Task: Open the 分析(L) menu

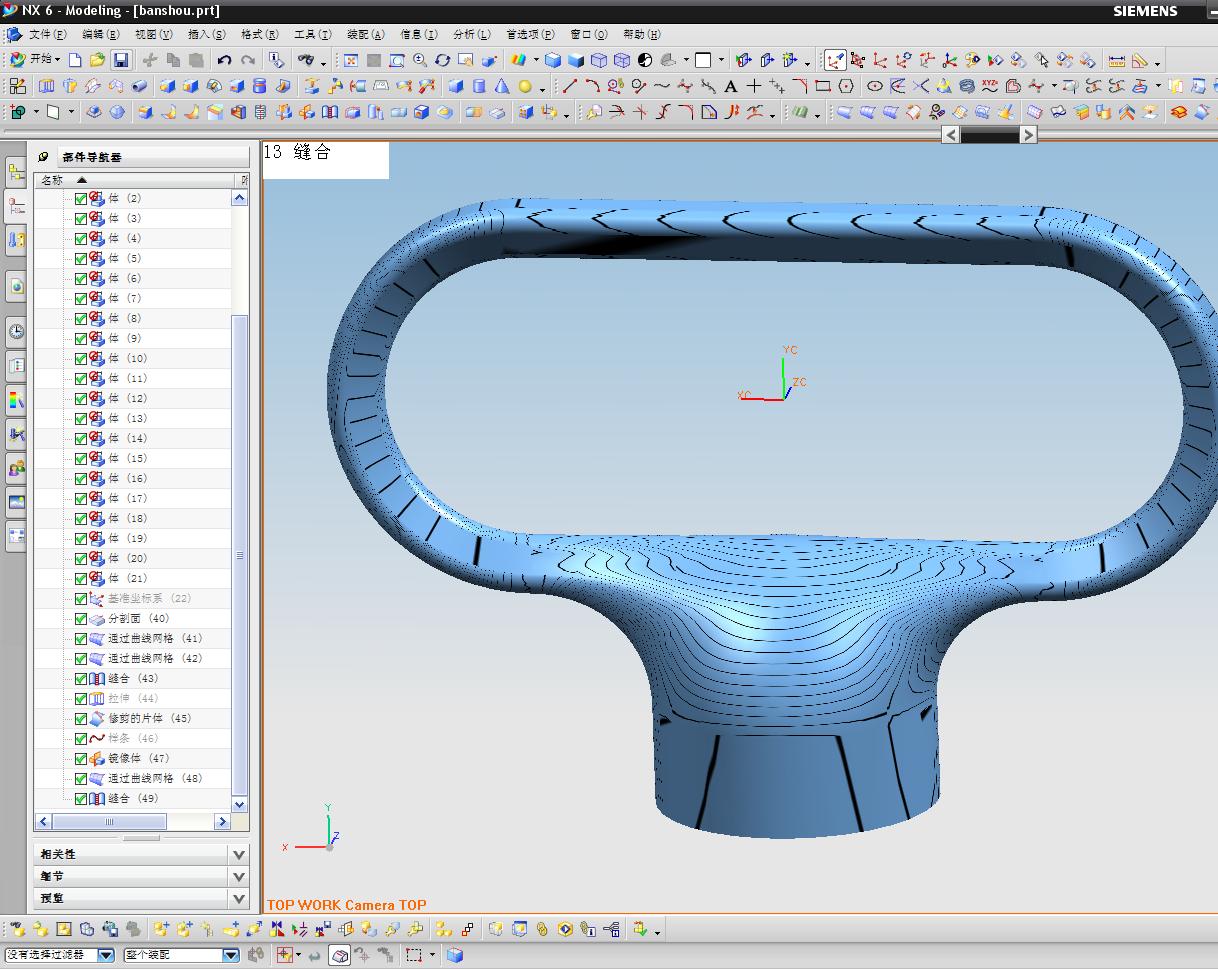Action: [471, 34]
